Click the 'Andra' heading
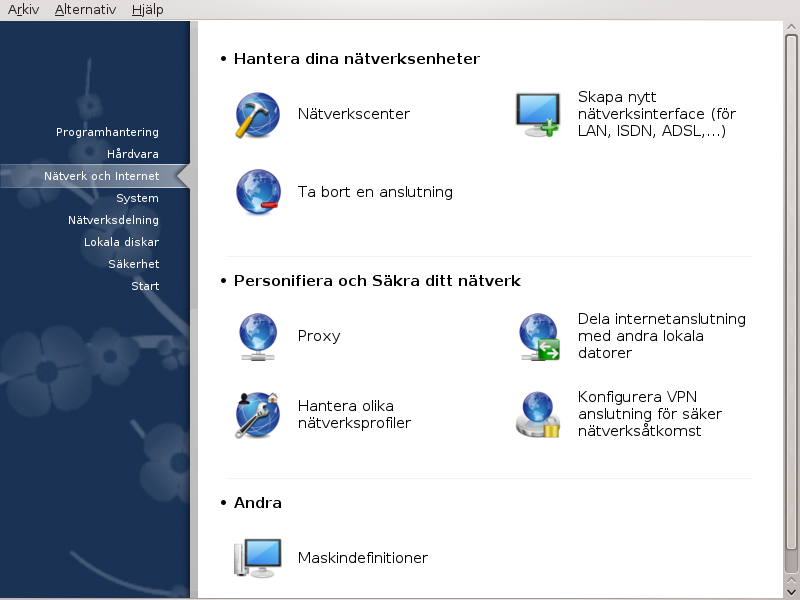This screenshot has height=600, width=800. coord(258,503)
